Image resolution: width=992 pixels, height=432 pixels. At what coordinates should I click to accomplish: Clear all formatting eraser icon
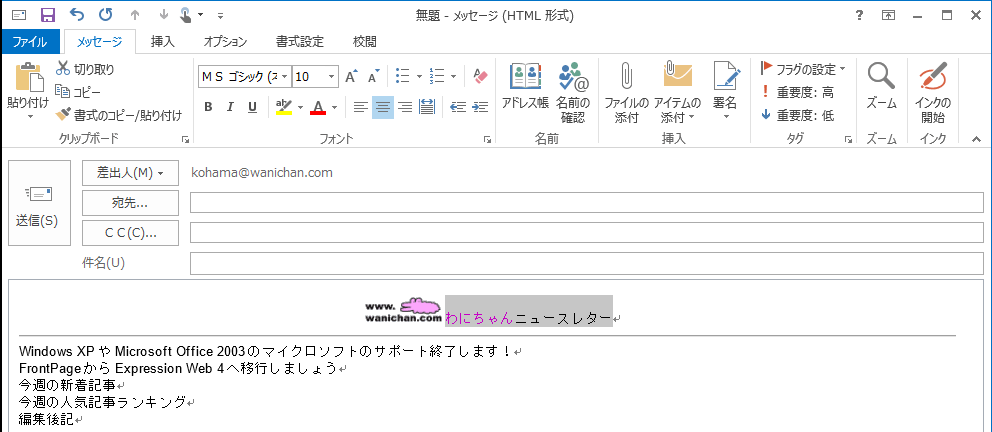tap(481, 77)
